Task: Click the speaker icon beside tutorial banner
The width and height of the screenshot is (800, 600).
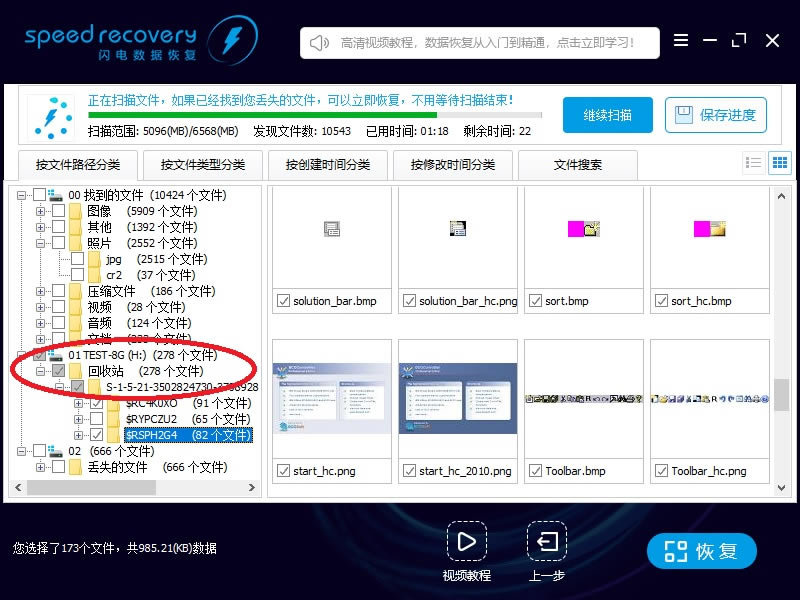Action: 320,43
